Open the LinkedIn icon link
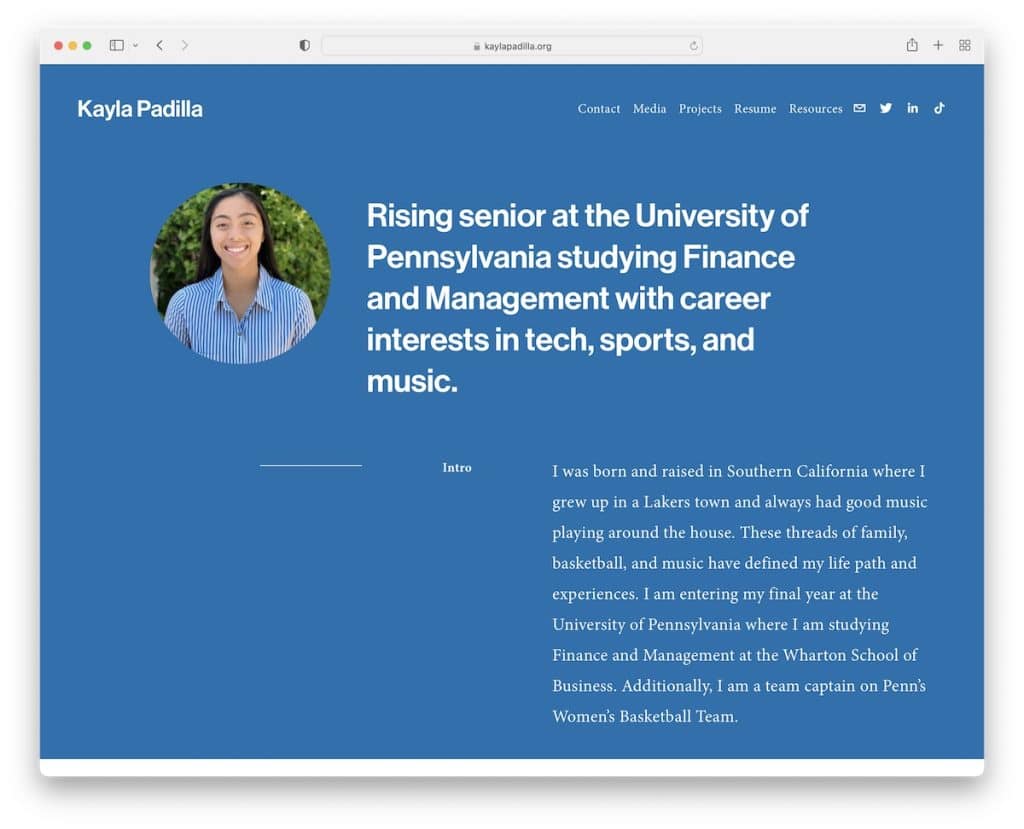The width and height of the screenshot is (1024, 829). (912, 108)
